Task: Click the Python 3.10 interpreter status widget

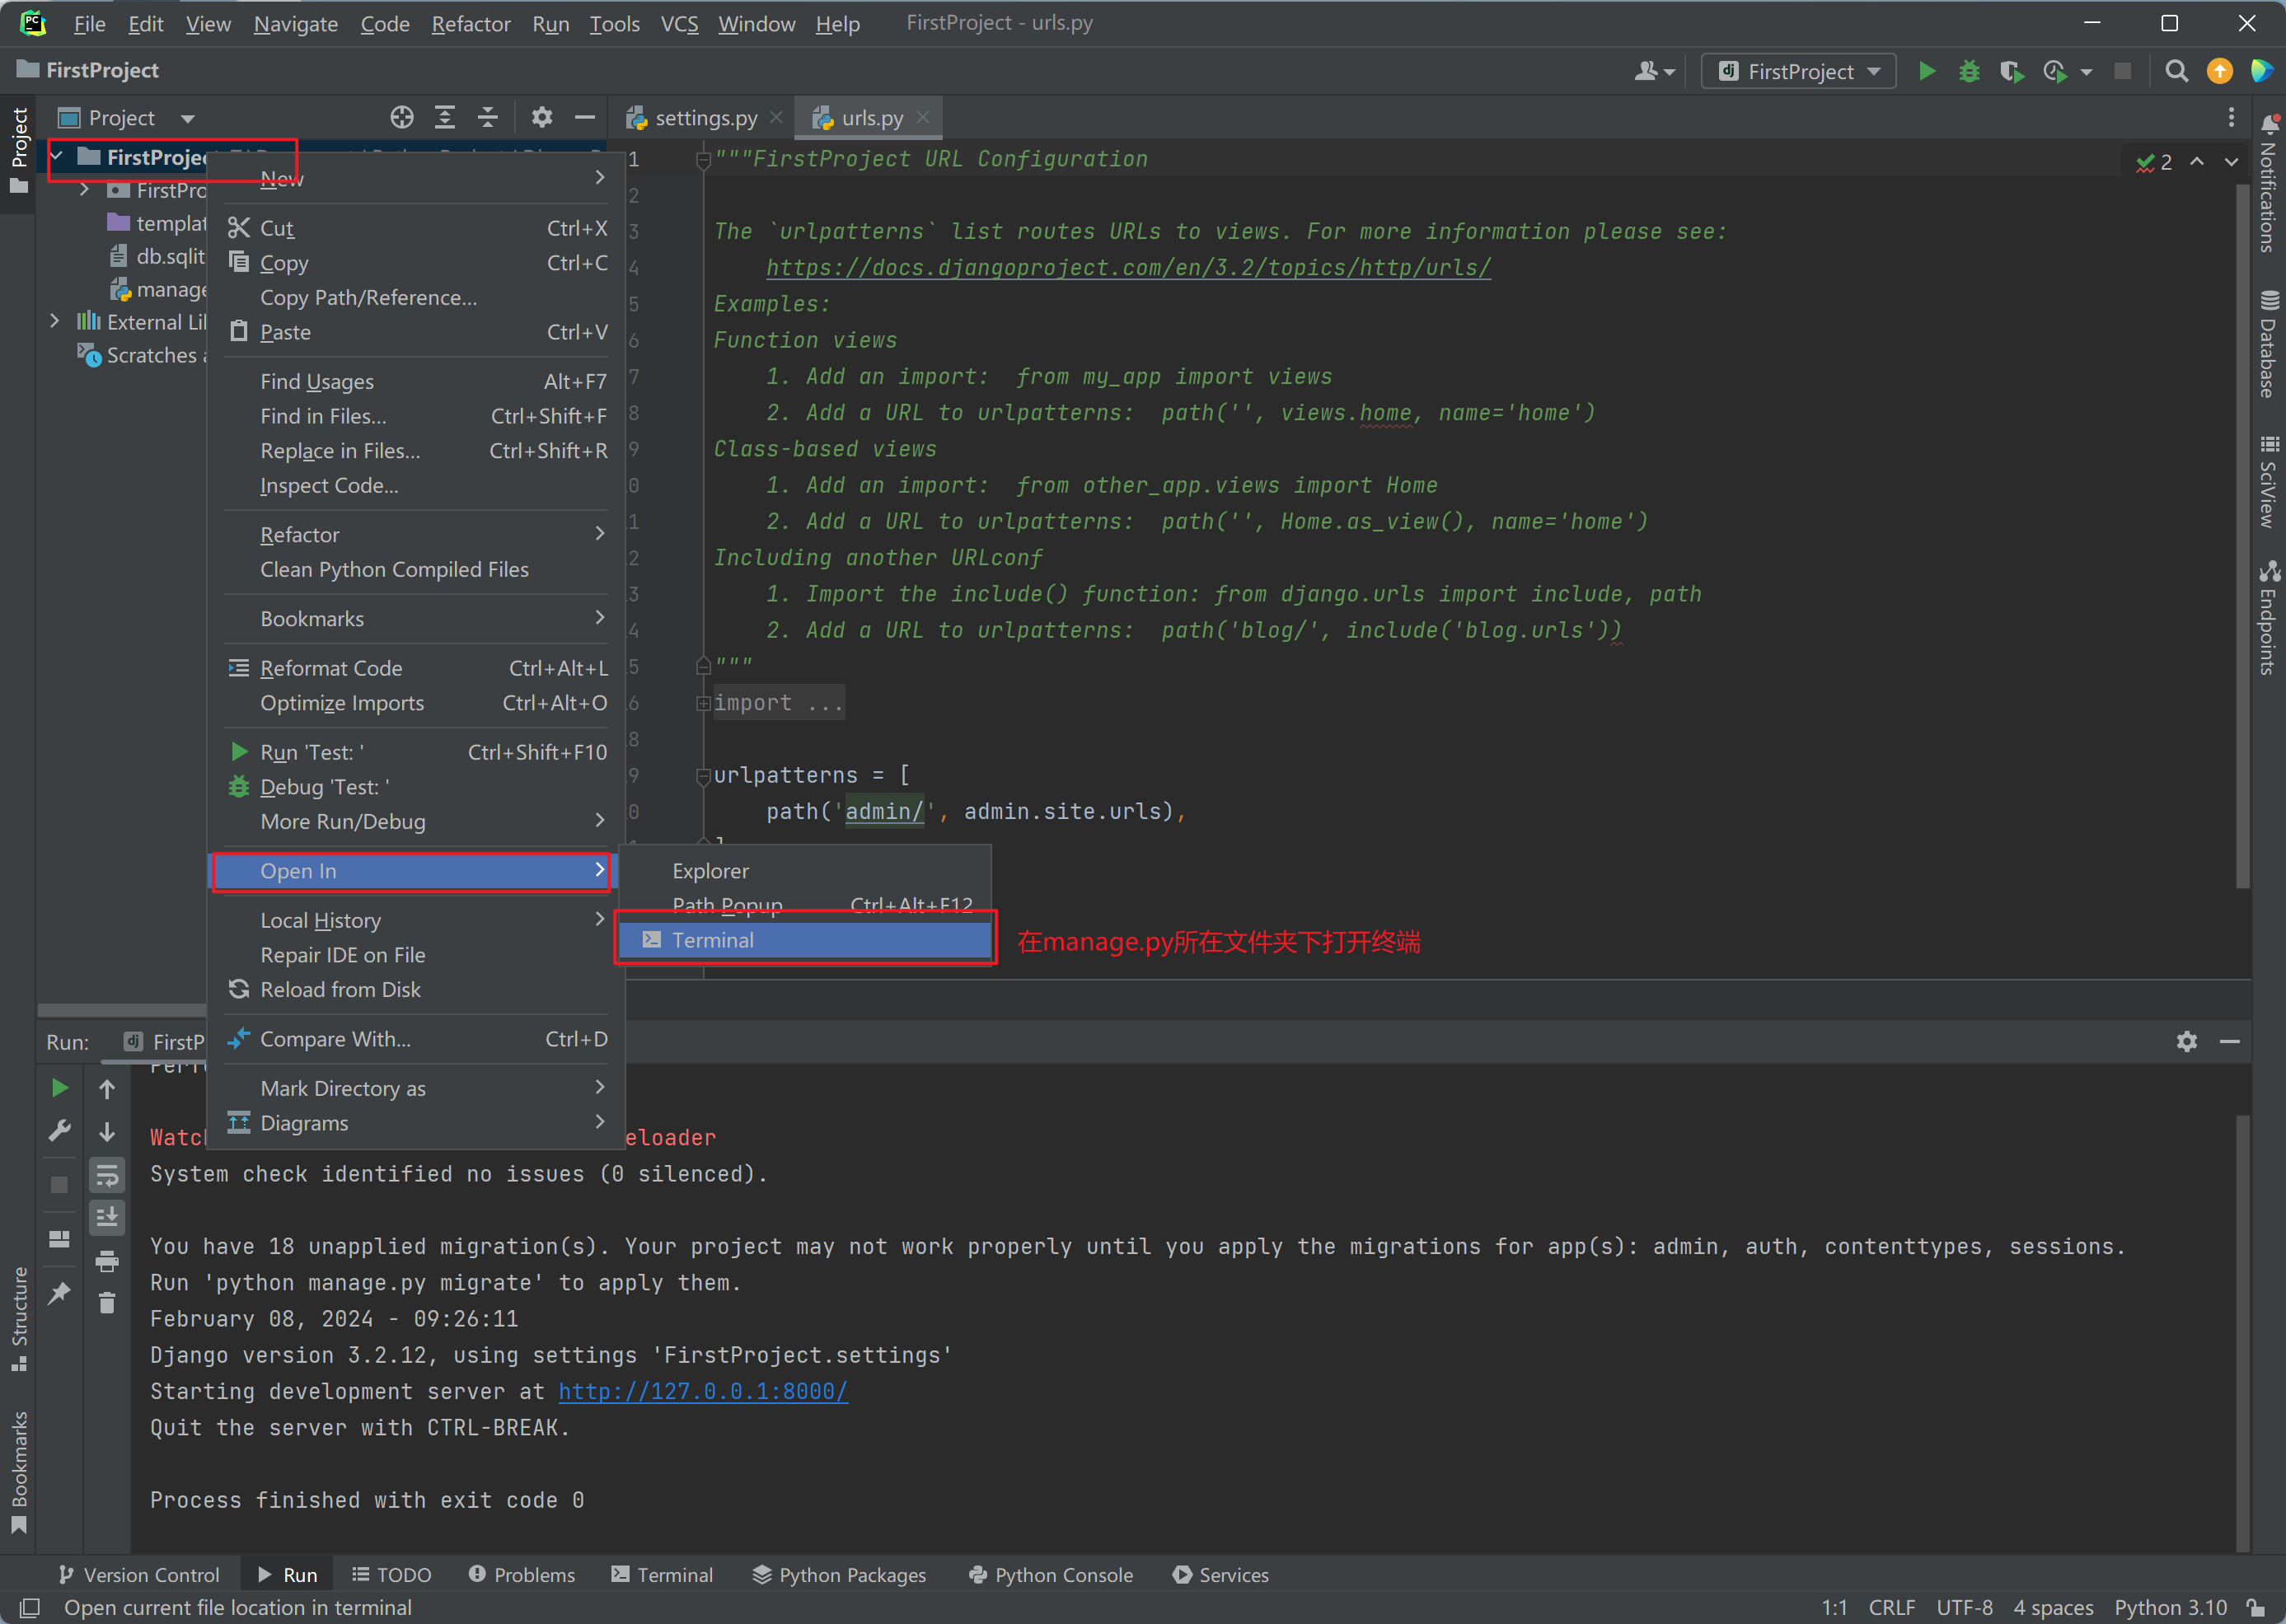Action: click(2170, 1607)
